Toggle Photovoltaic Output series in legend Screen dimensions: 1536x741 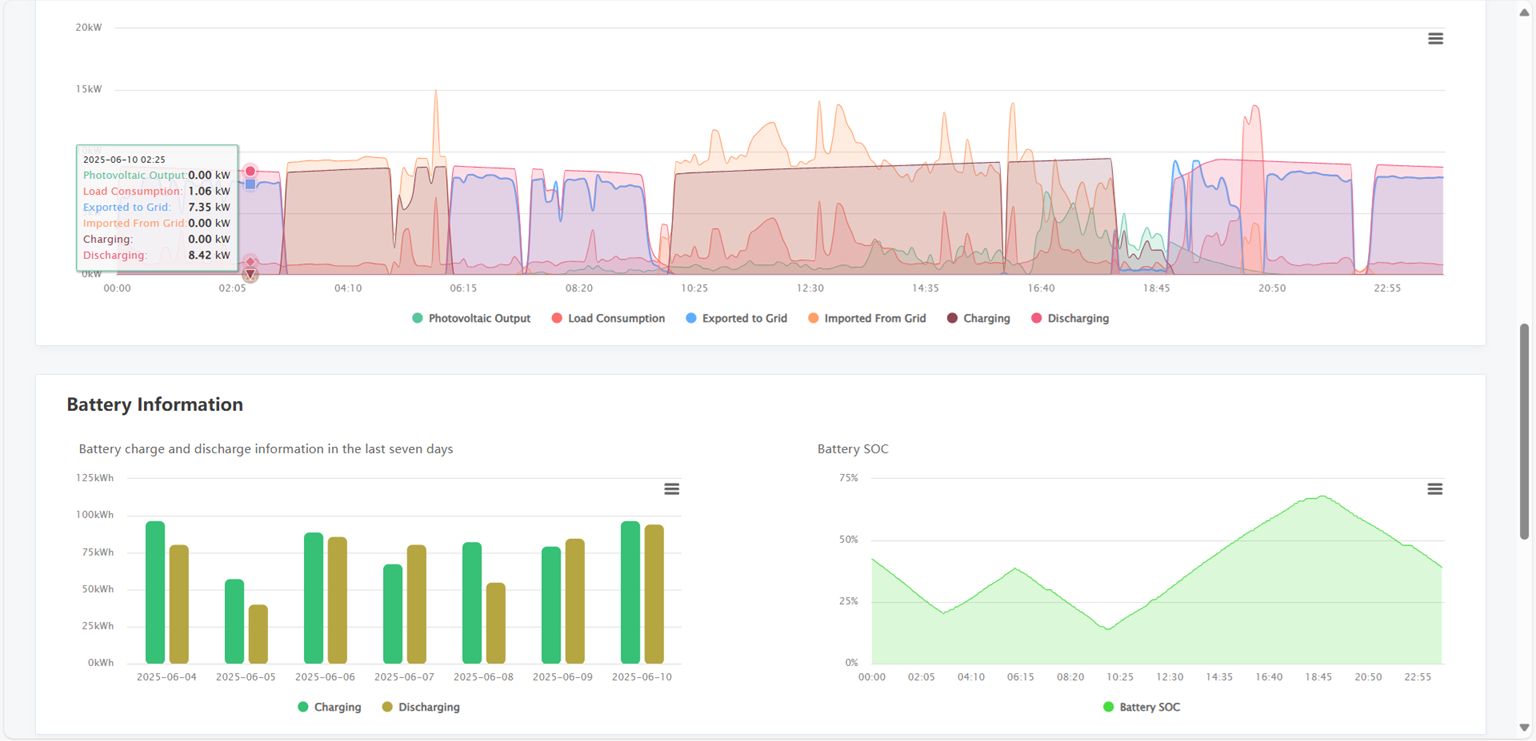(471, 318)
